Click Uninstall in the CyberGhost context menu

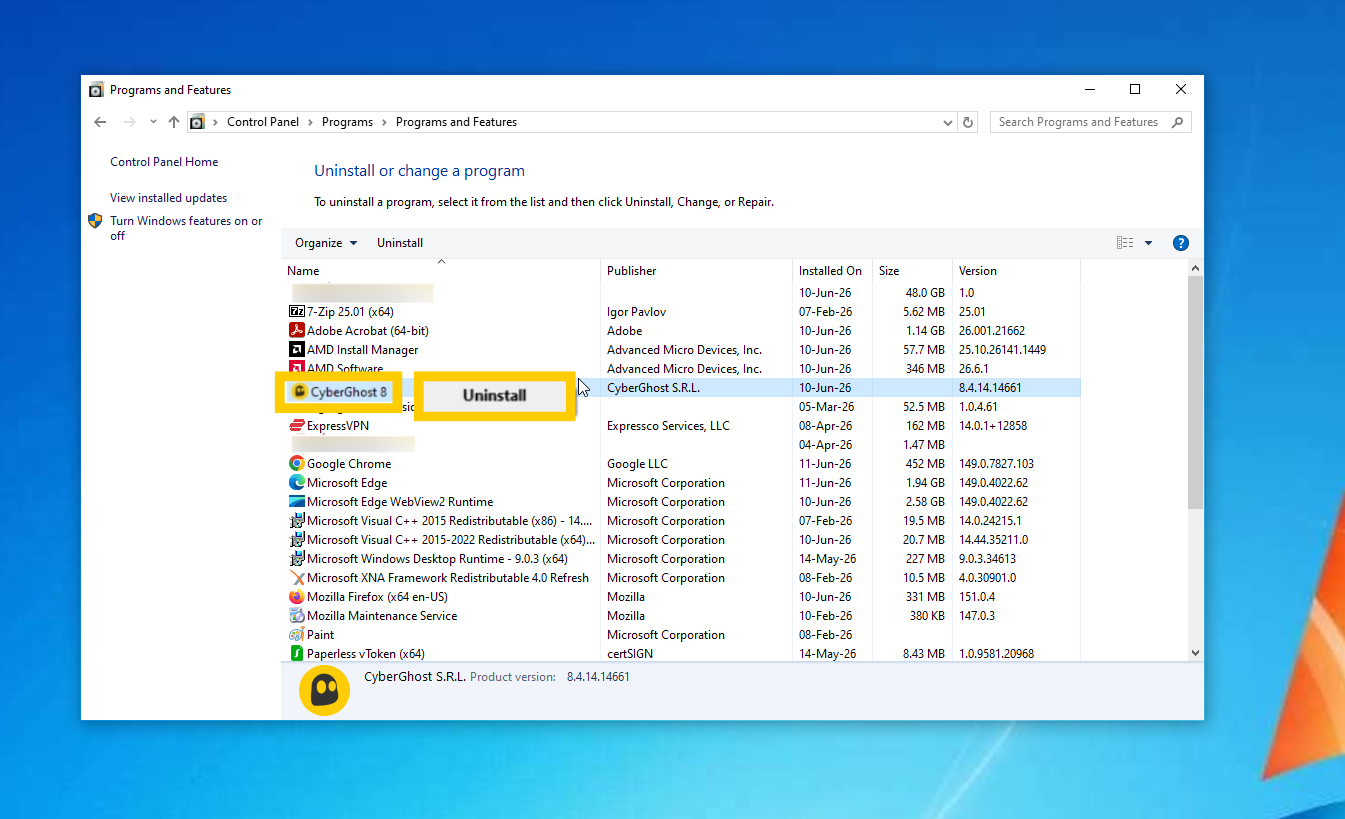495,395
